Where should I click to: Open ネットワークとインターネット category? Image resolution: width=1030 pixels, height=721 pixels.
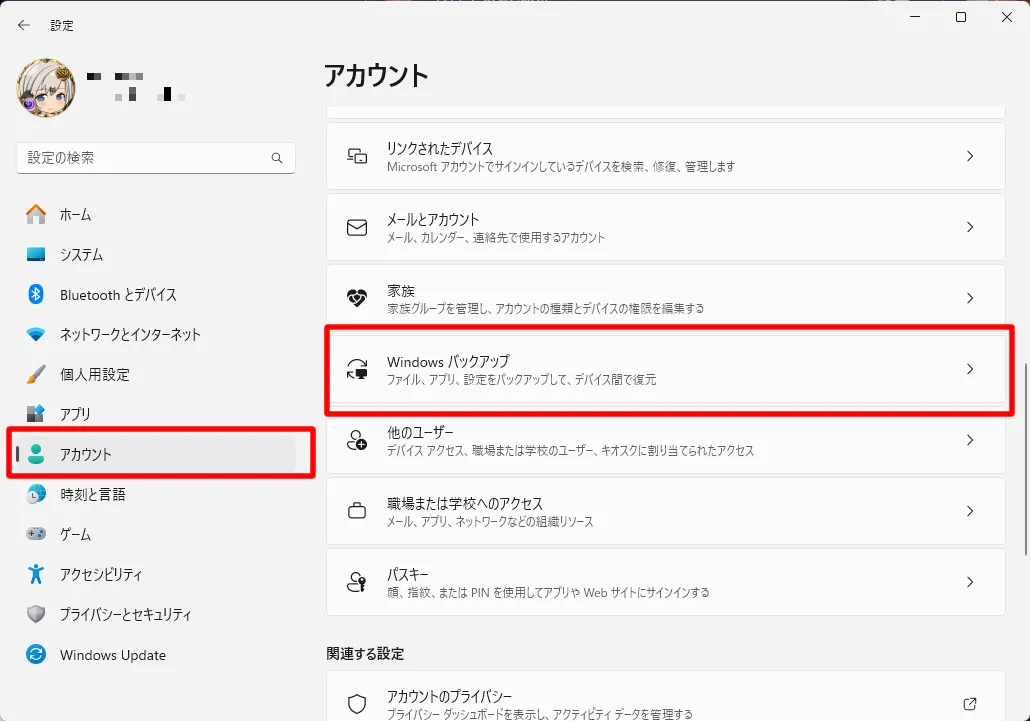click(x=130, y=335)
